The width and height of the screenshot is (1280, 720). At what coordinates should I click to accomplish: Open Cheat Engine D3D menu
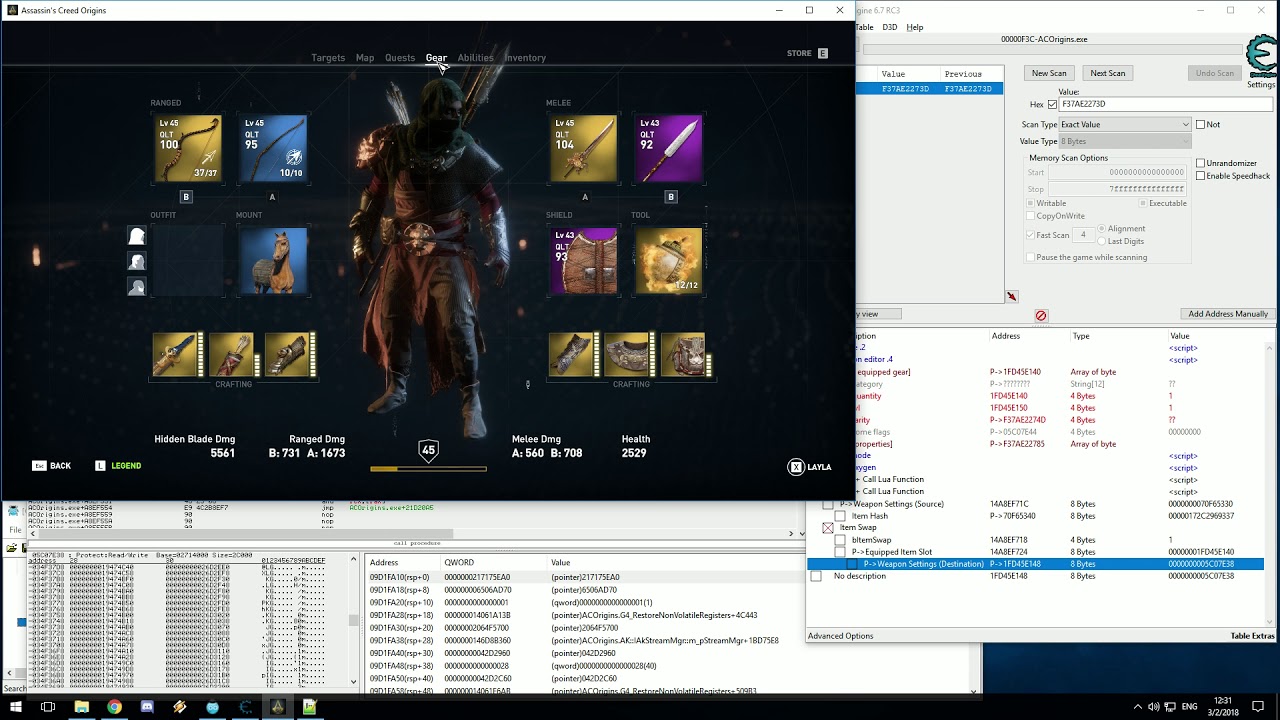tap(889, 27)
